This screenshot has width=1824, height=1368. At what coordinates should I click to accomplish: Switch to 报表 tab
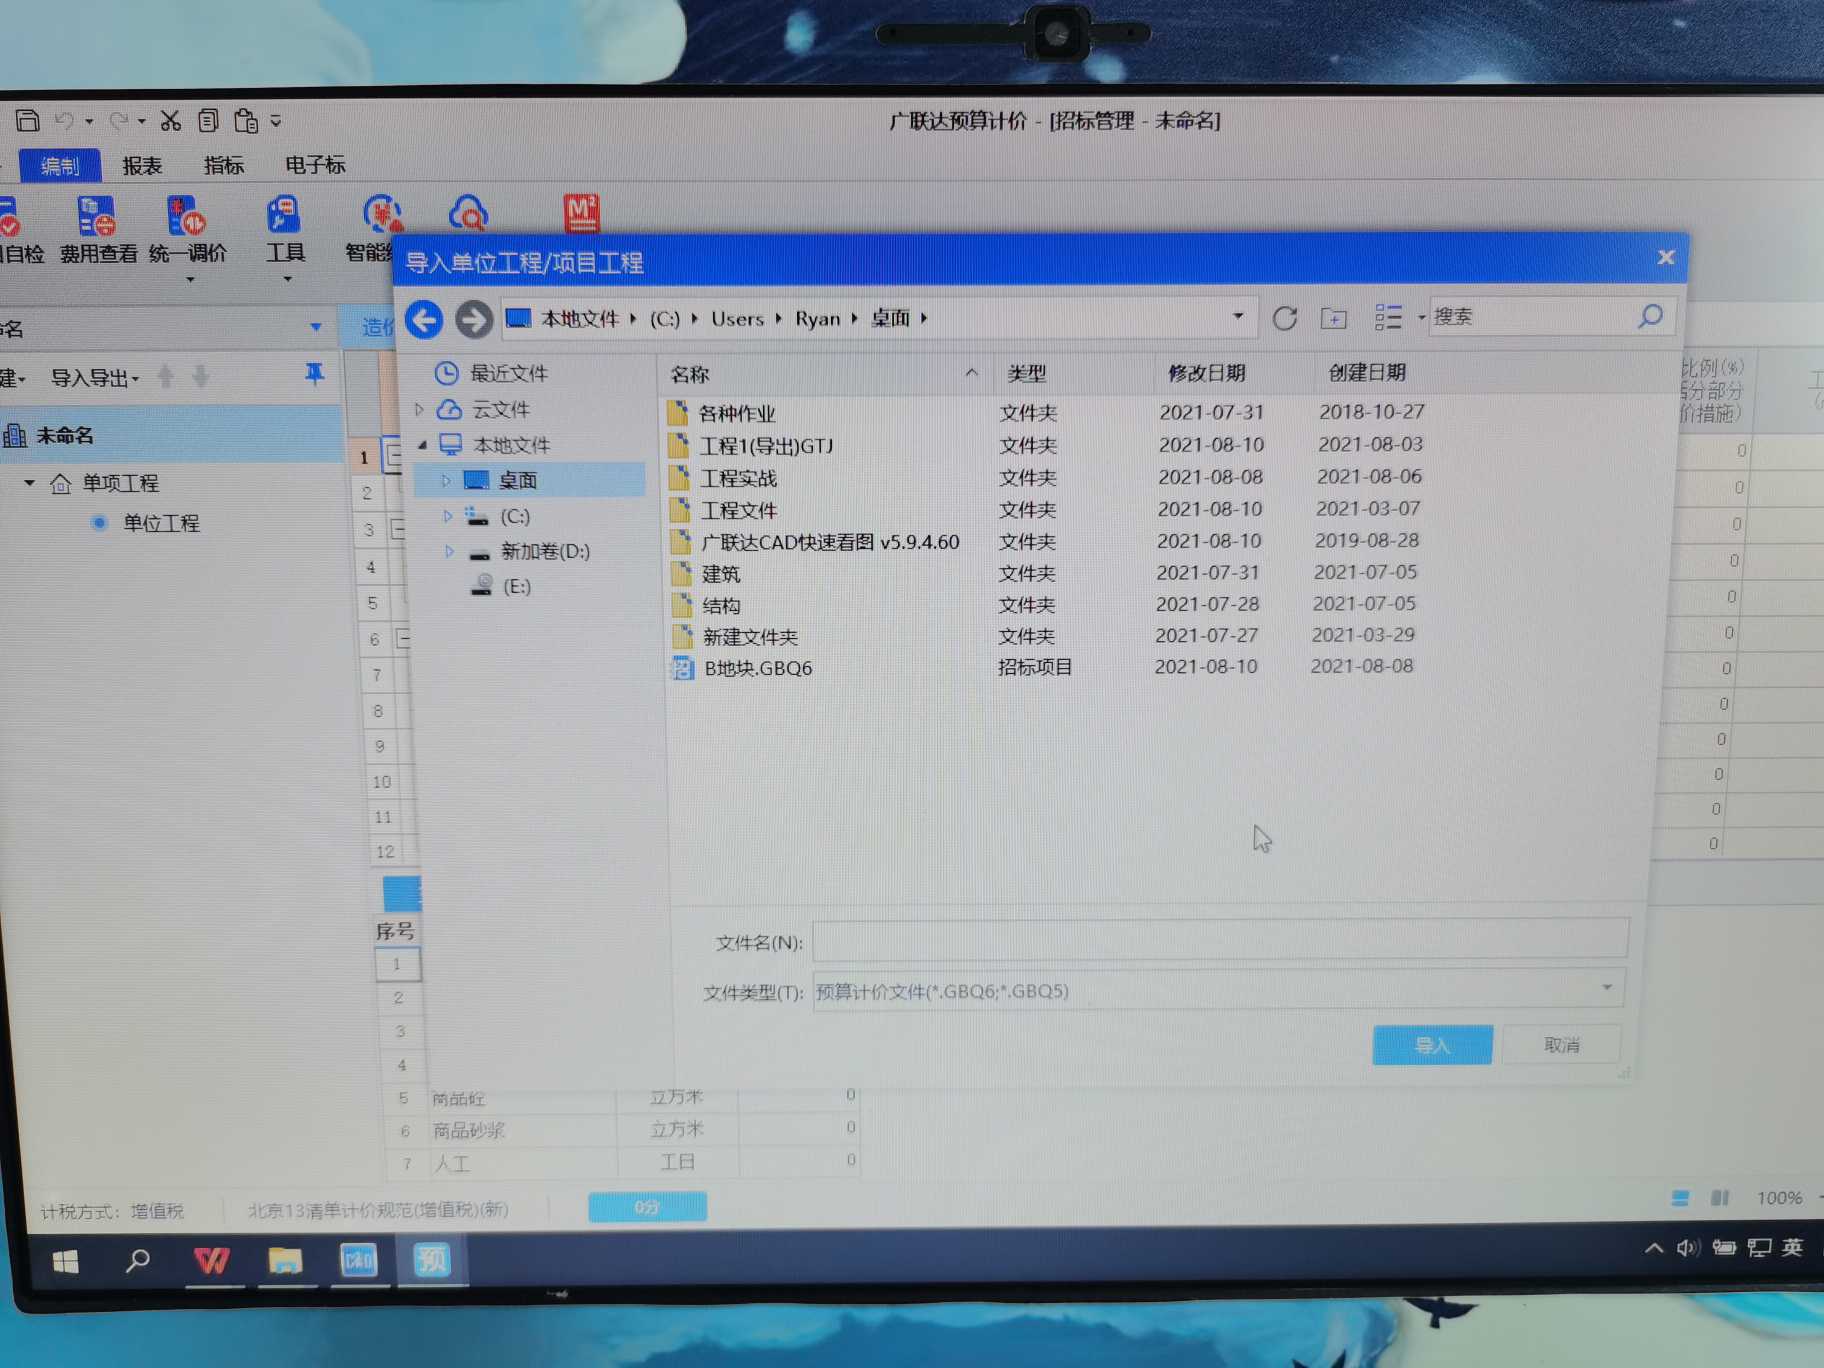click(x=142, y=166)
